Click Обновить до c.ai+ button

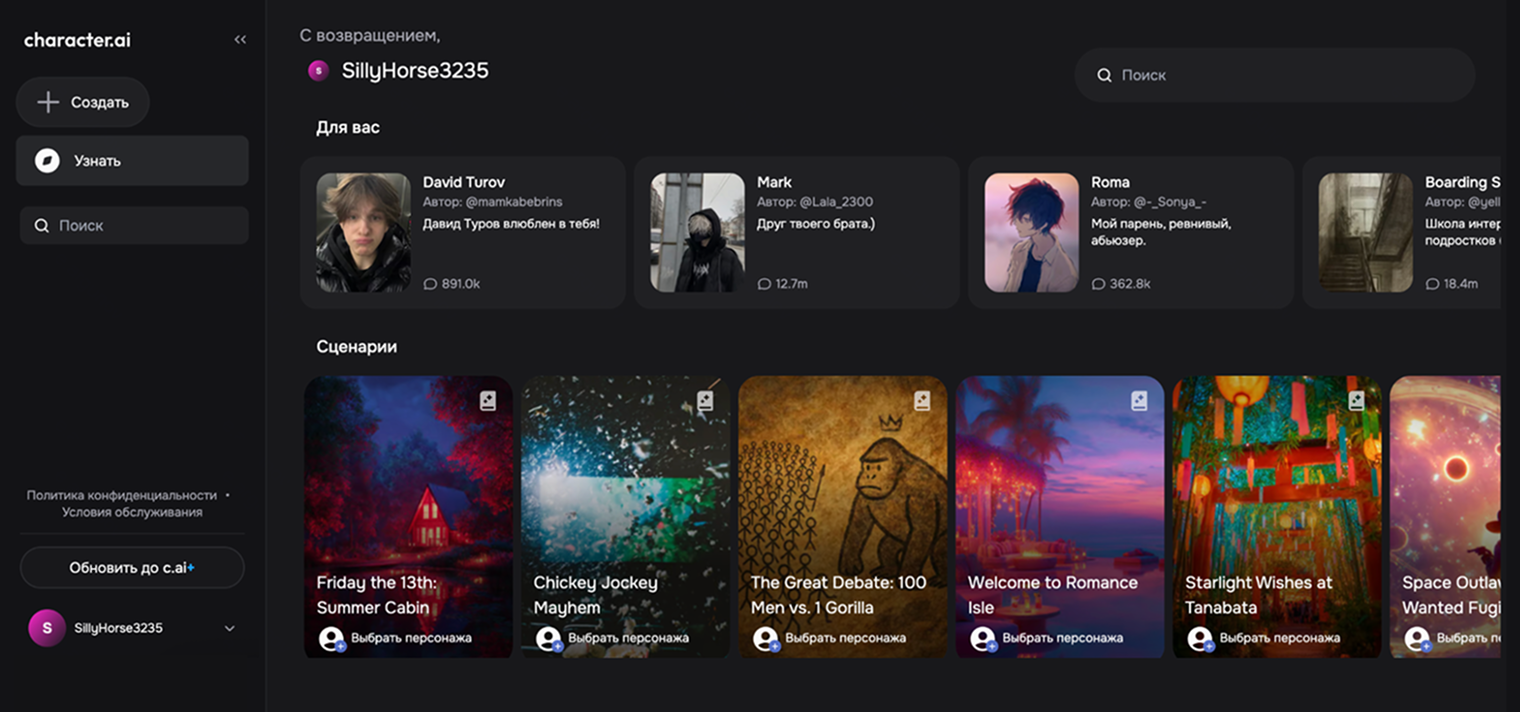132,568
